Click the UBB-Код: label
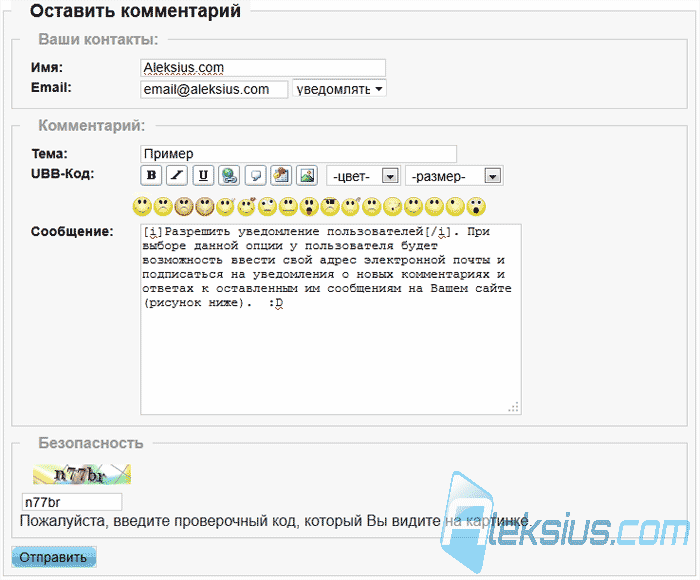Screen dimensions: 700x580 click(x=62, y=173)
